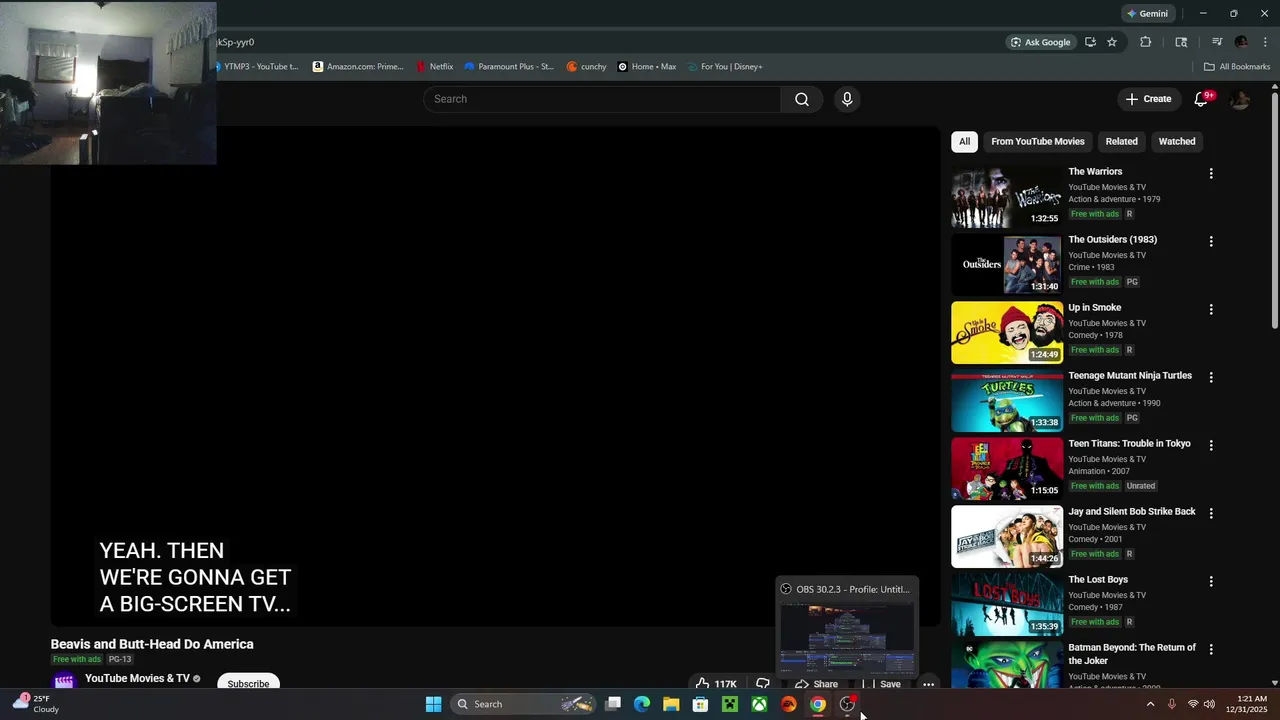Image resolution: width=1280 pixels, height=720 pixels.
Task: Click the Windows taskbar Search box
Action: click(523, 704)
